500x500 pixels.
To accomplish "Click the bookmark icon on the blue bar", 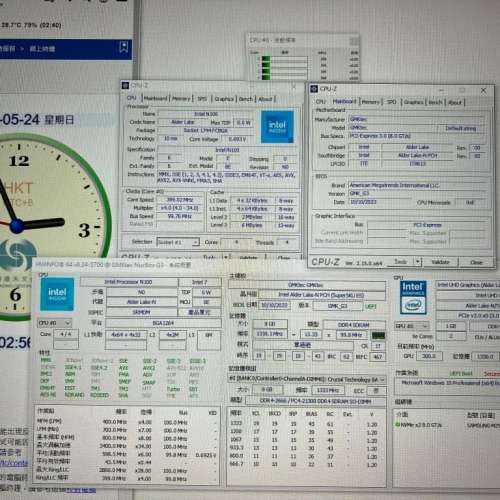I will tap(124, 47).
